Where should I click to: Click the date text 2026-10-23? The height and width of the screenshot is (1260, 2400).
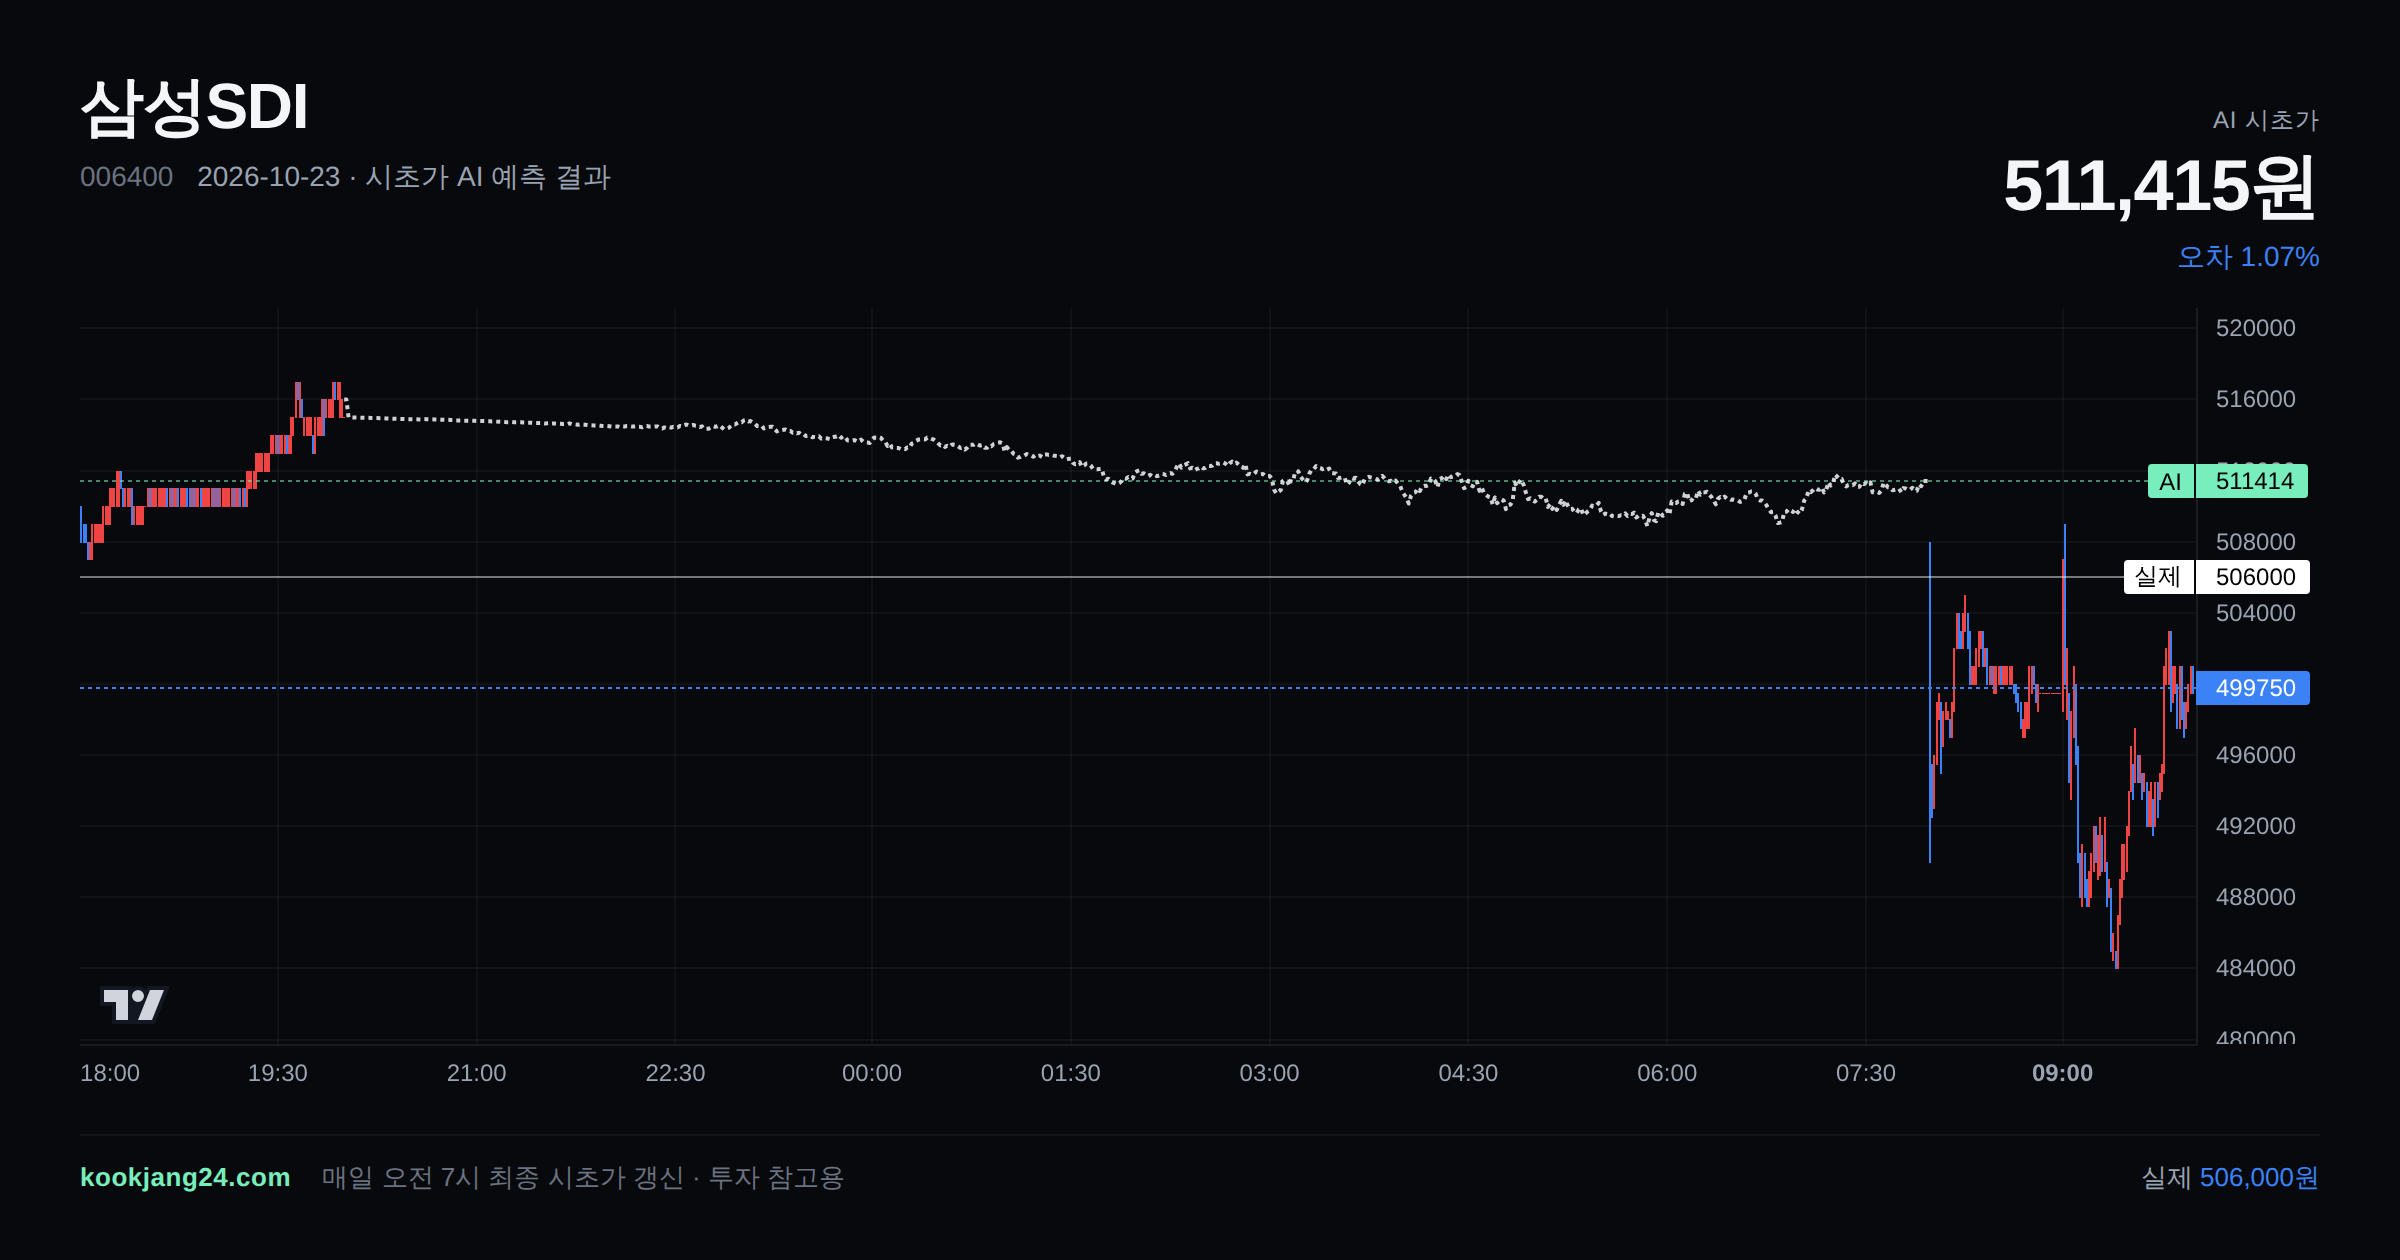pyautogui.click(x=268, y=177)
